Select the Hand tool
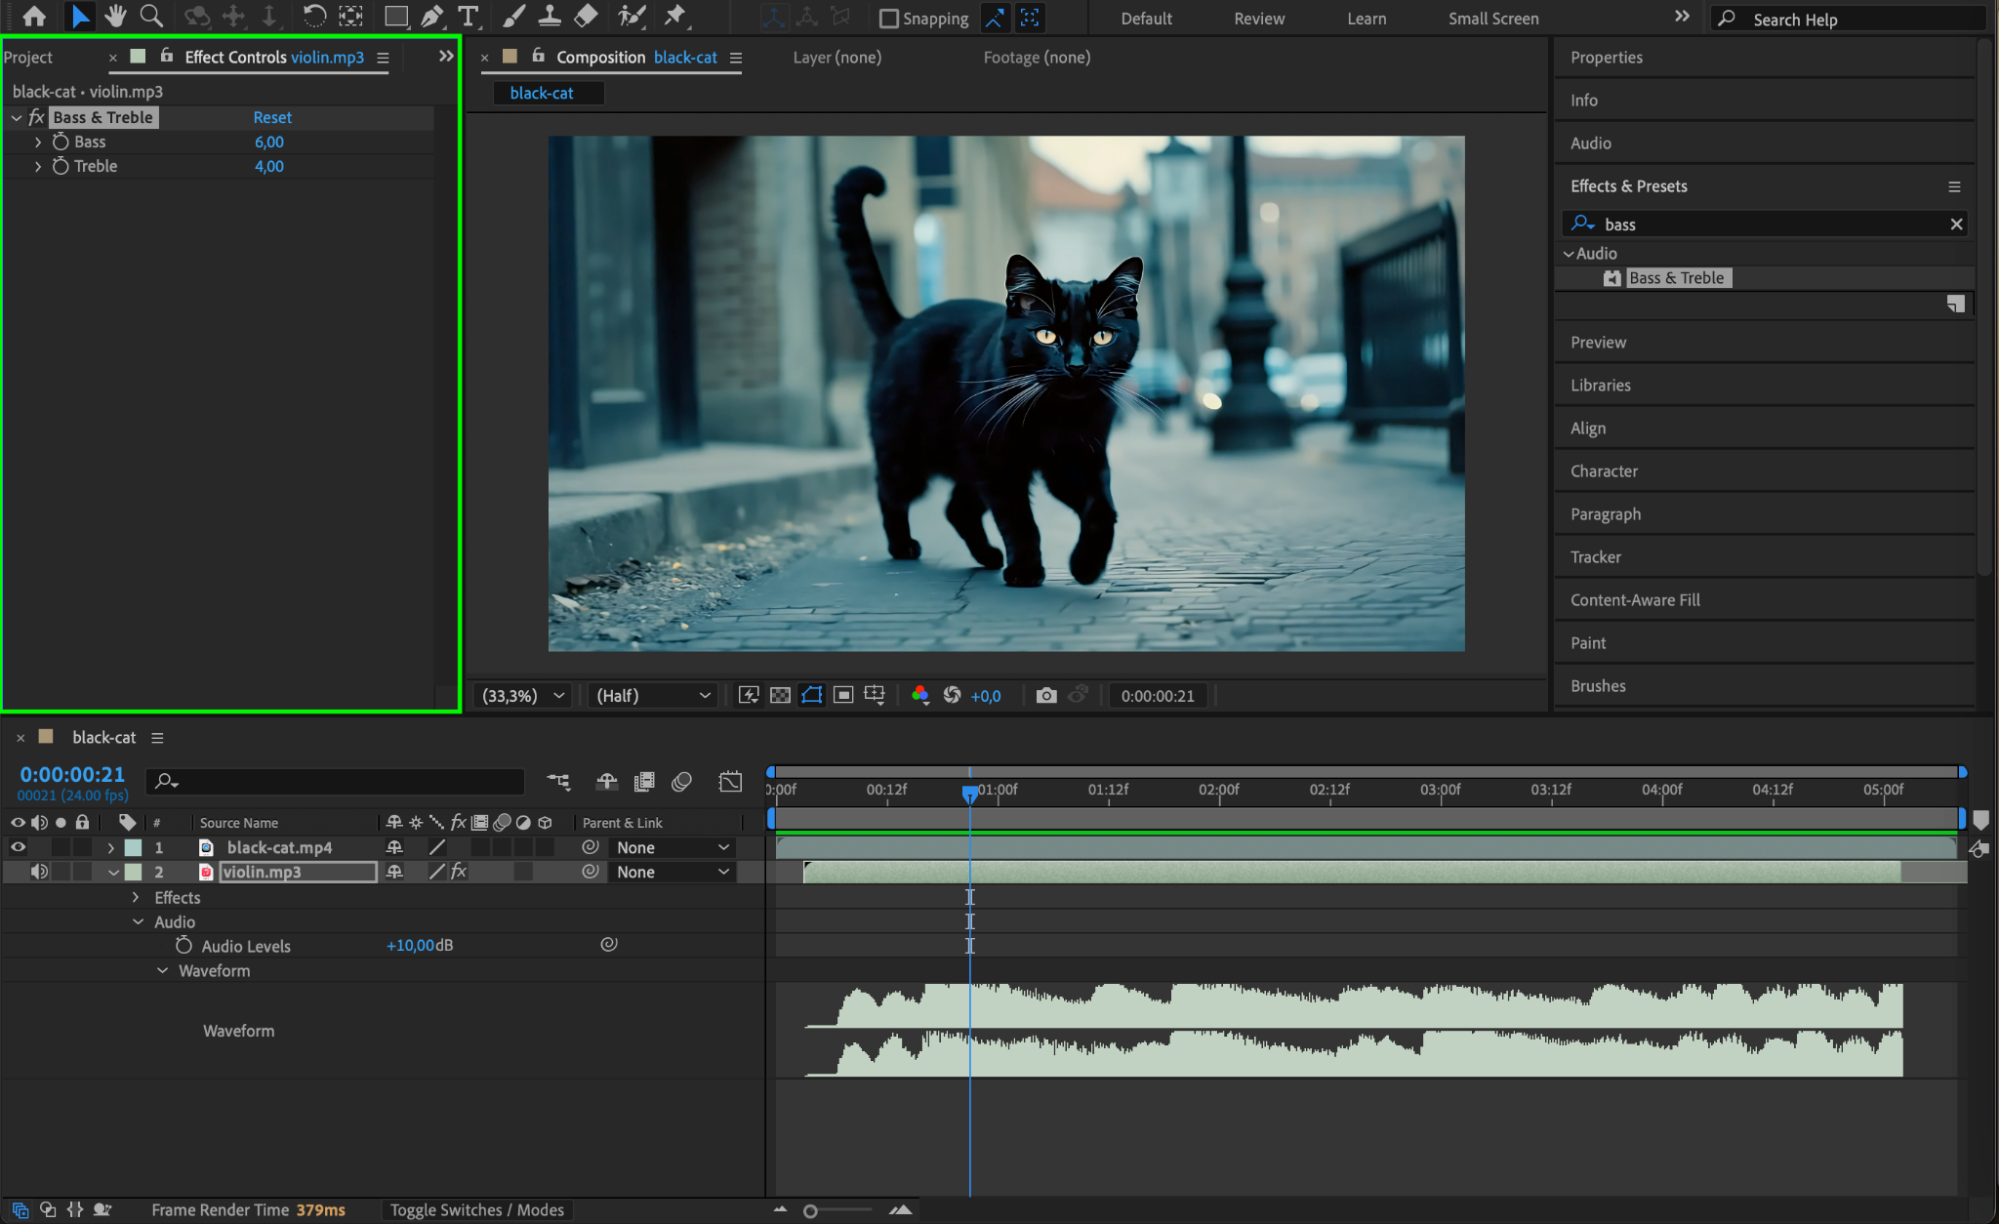The width and height of the screenshot is (1999, 1224). (x=115, y=16)
